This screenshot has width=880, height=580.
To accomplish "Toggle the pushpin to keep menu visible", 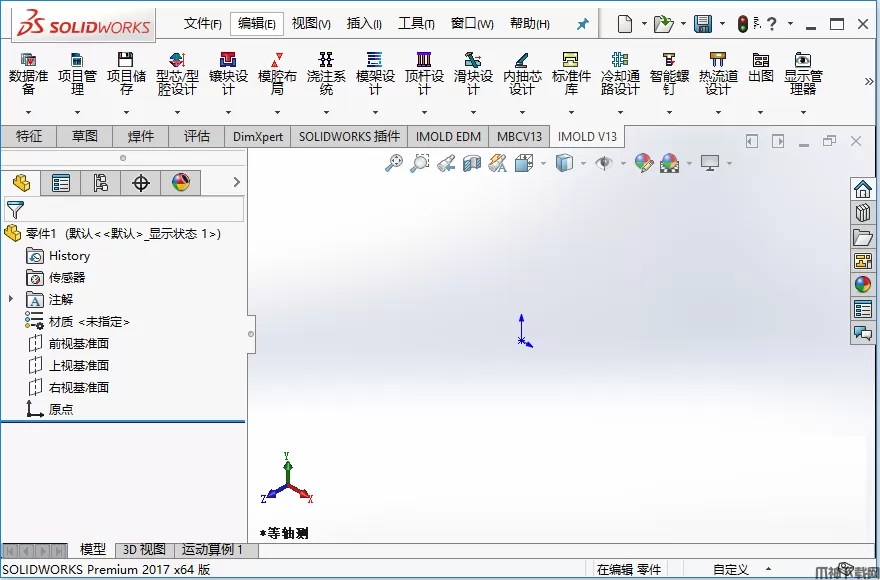I will tap(582, 24).
